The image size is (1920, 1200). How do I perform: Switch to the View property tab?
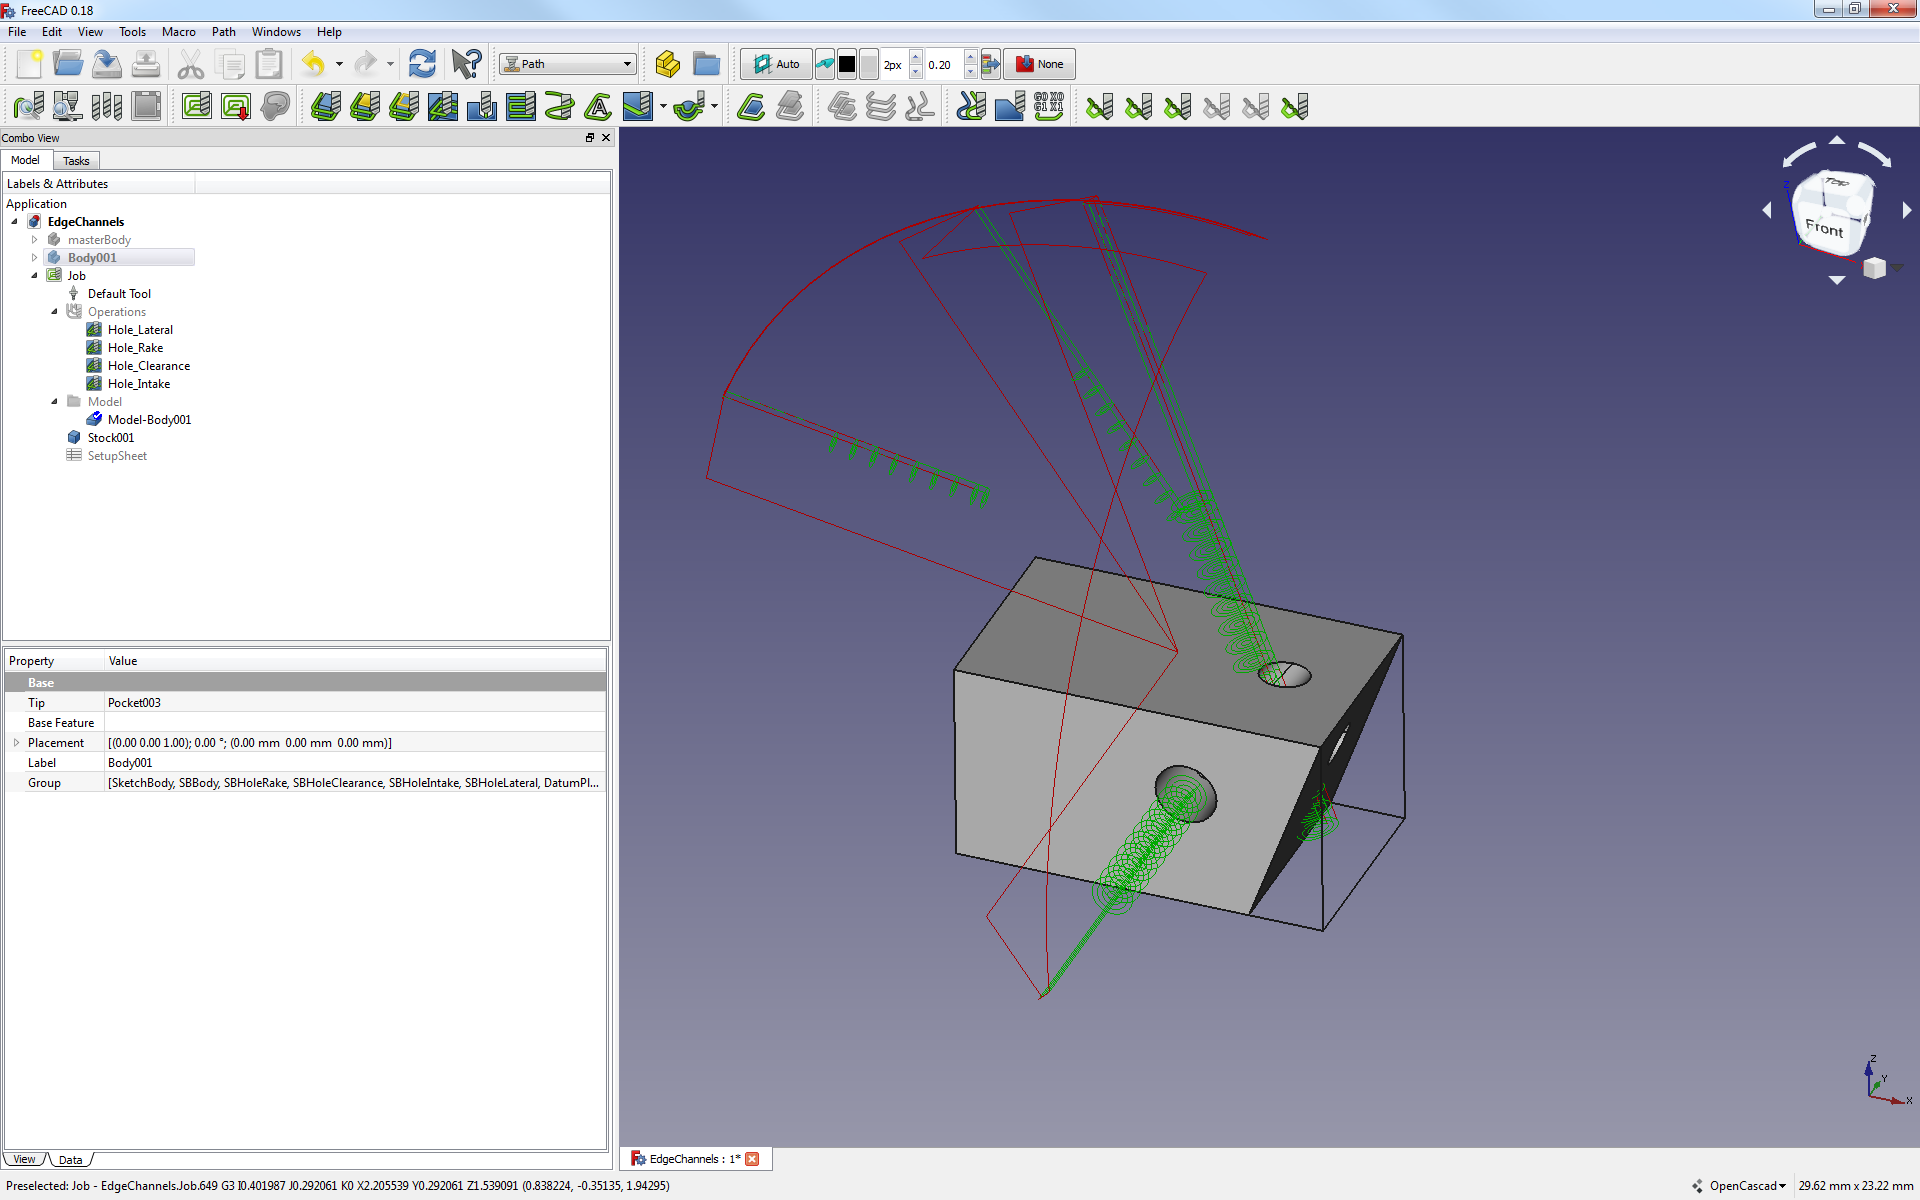(24, 1160)
